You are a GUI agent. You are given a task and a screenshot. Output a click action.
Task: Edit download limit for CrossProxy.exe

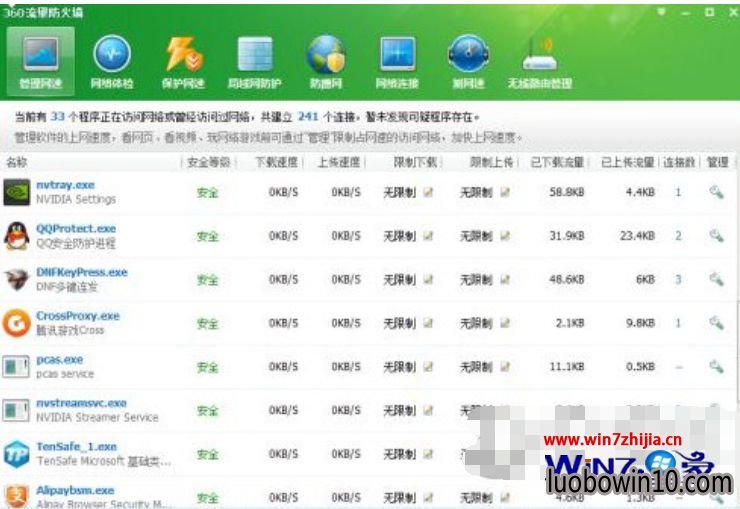point(428,323)
